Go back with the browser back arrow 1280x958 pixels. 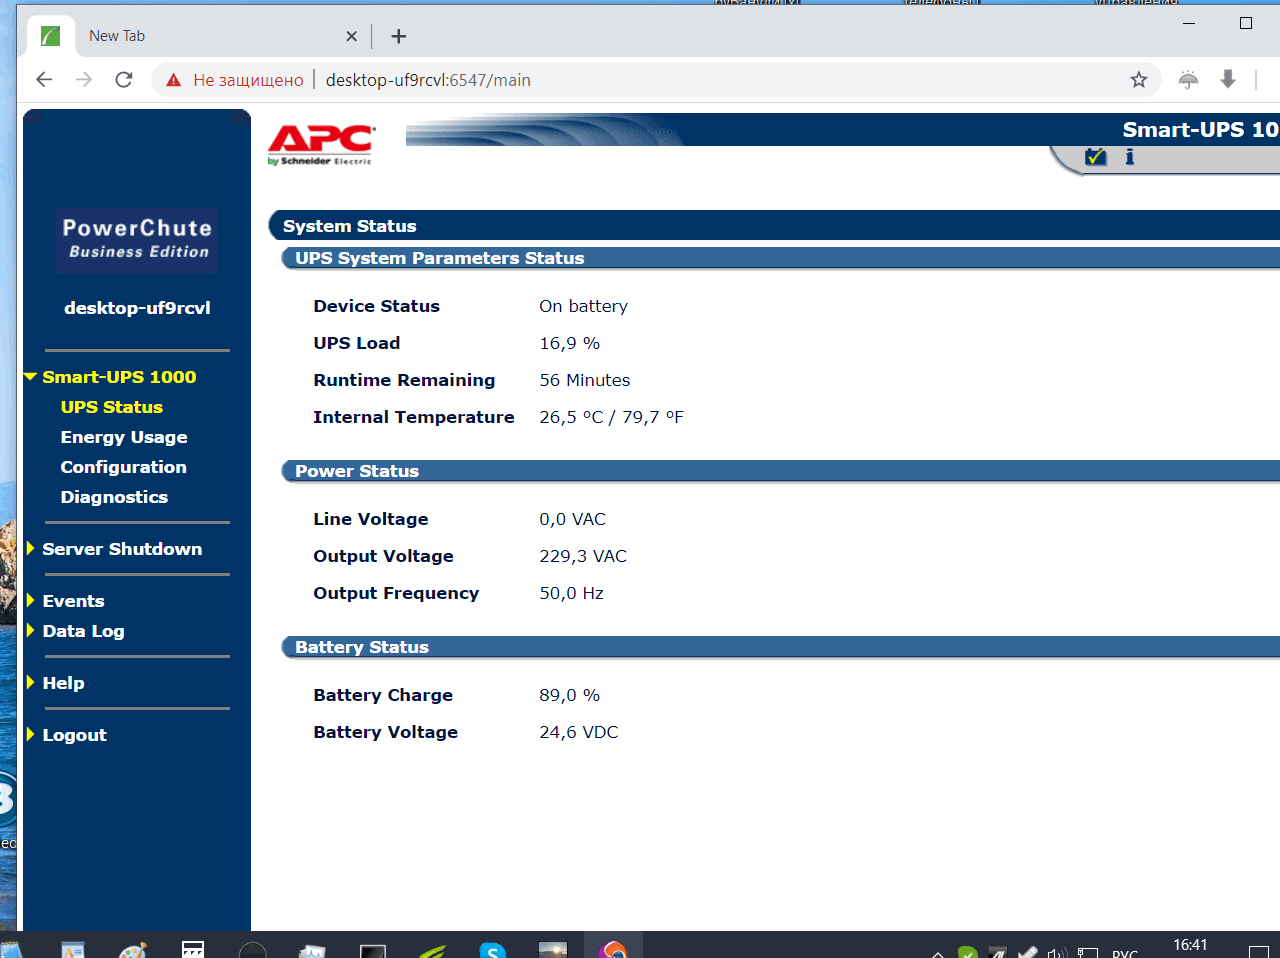coord(44,80)
